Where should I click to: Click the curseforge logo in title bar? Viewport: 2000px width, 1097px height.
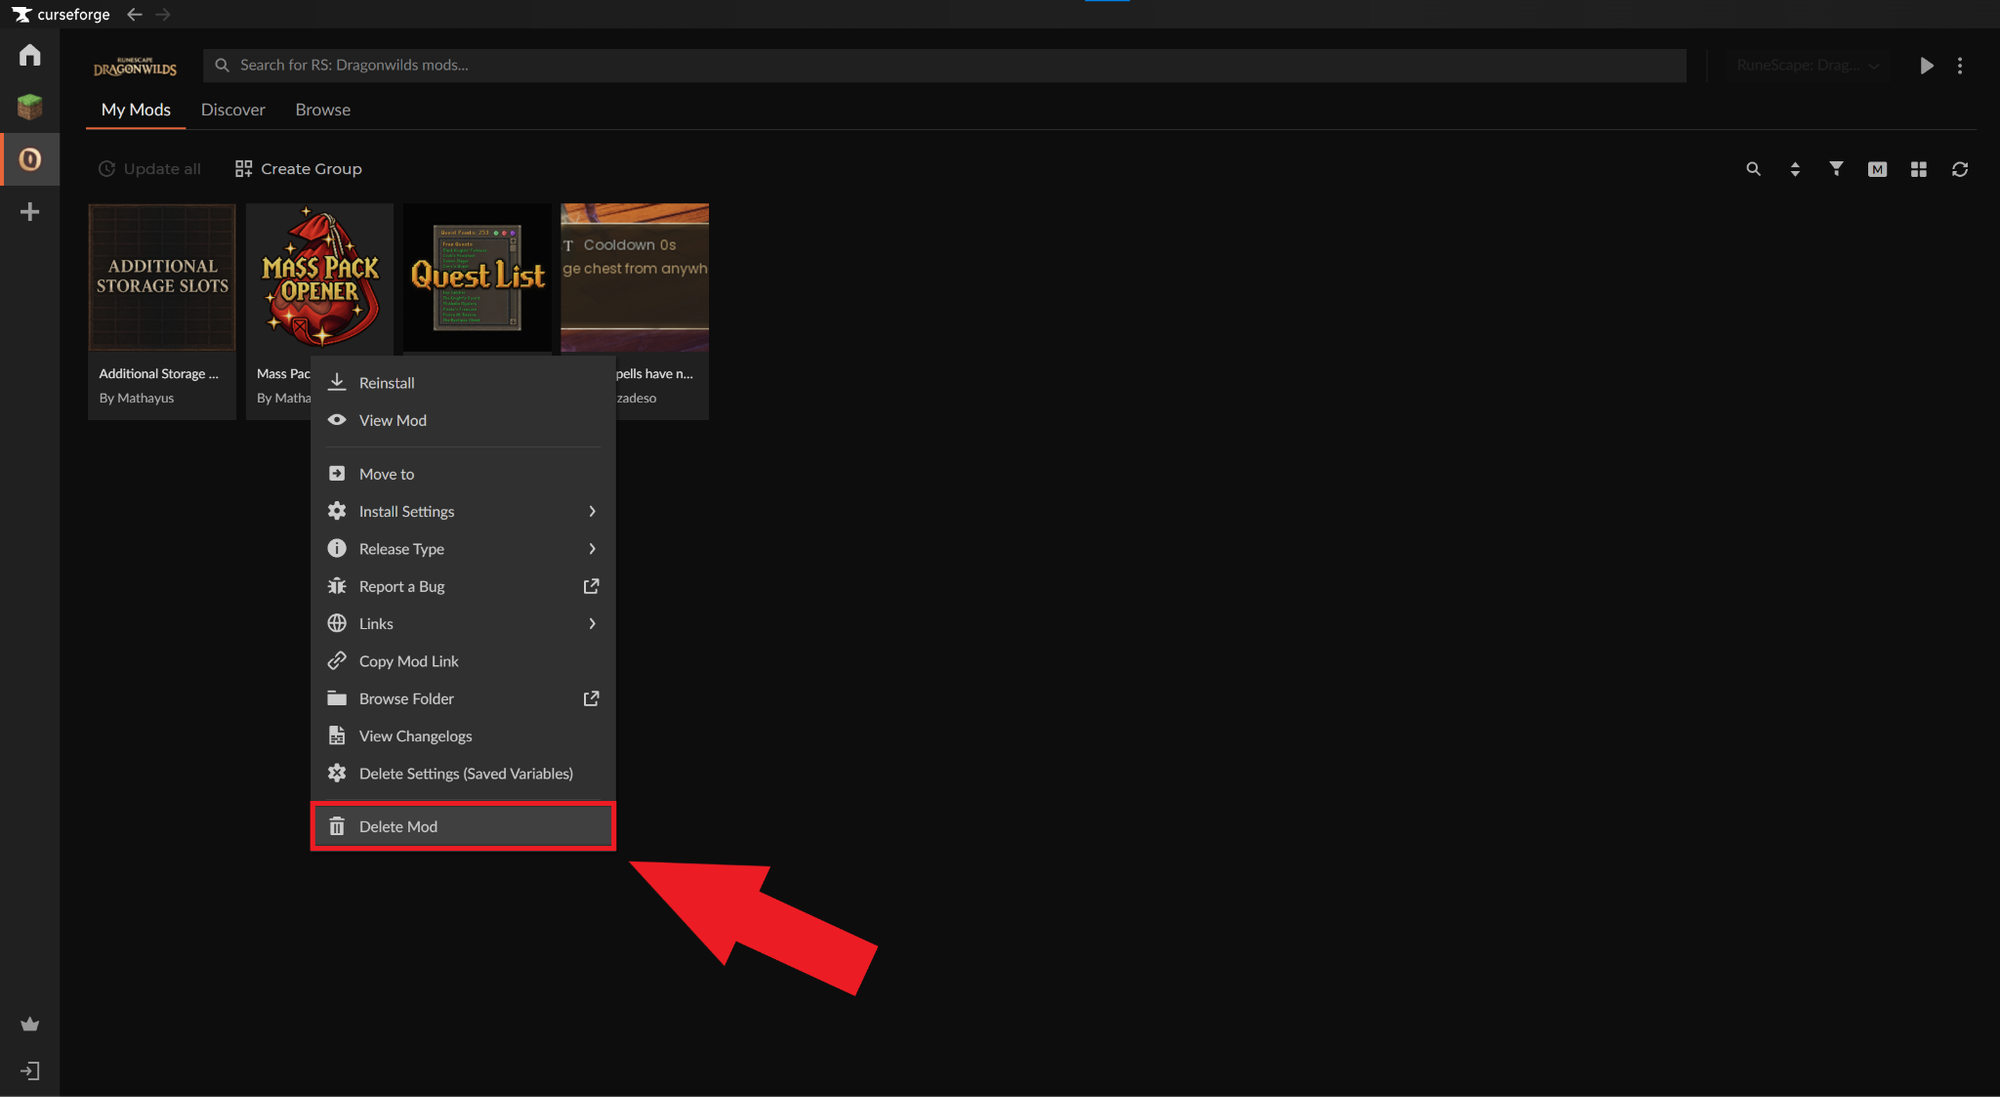[x=61, y=14]
